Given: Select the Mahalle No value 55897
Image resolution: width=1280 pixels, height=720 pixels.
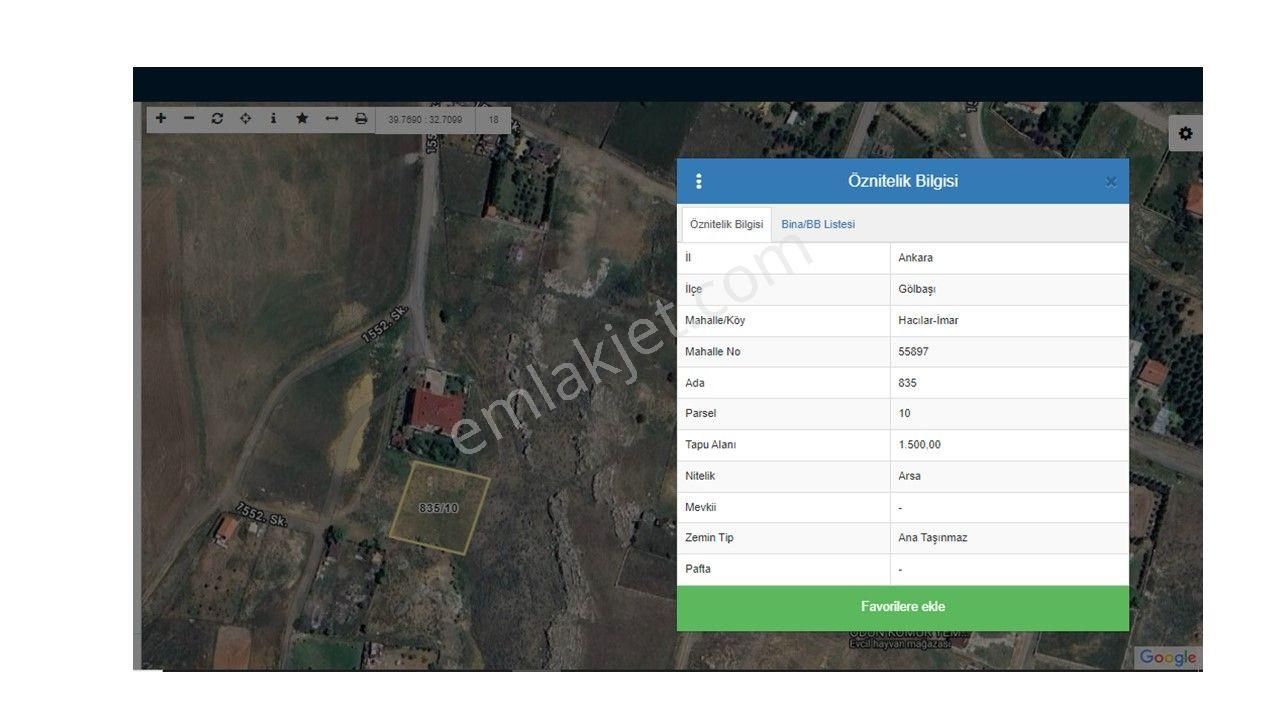Looking at the screenshot, I should pos(1009,352).
